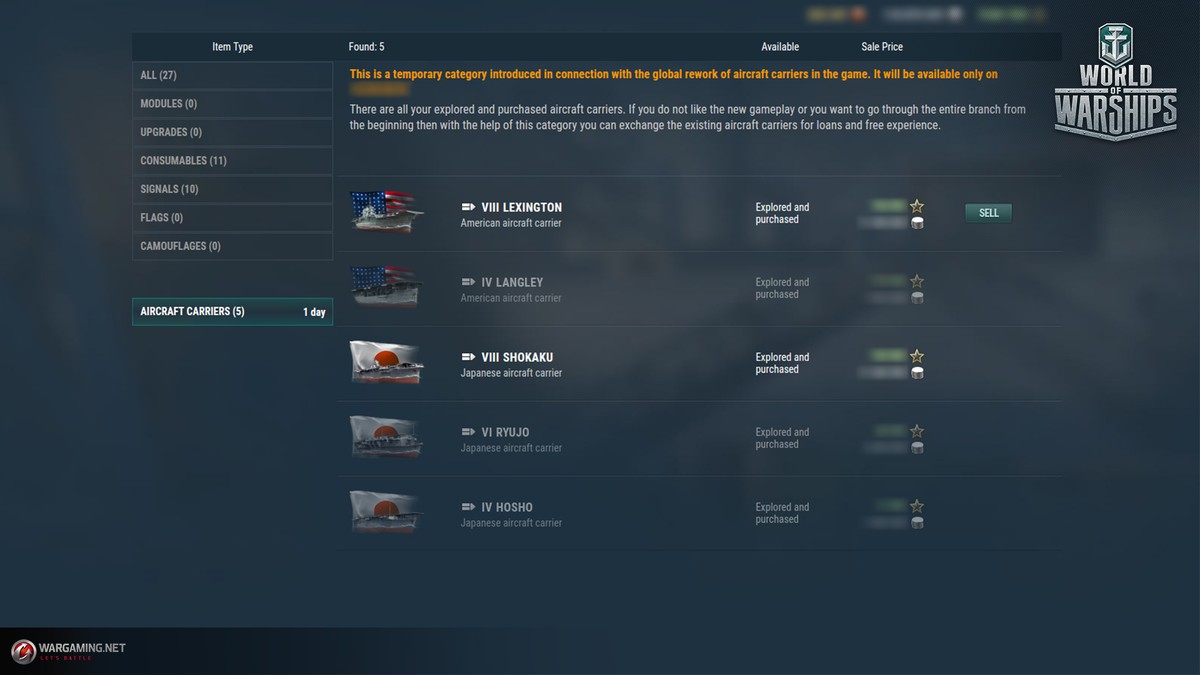Open the SIGNALS (10) category
Screen dimensions: 1200x675
pos(232,189)
